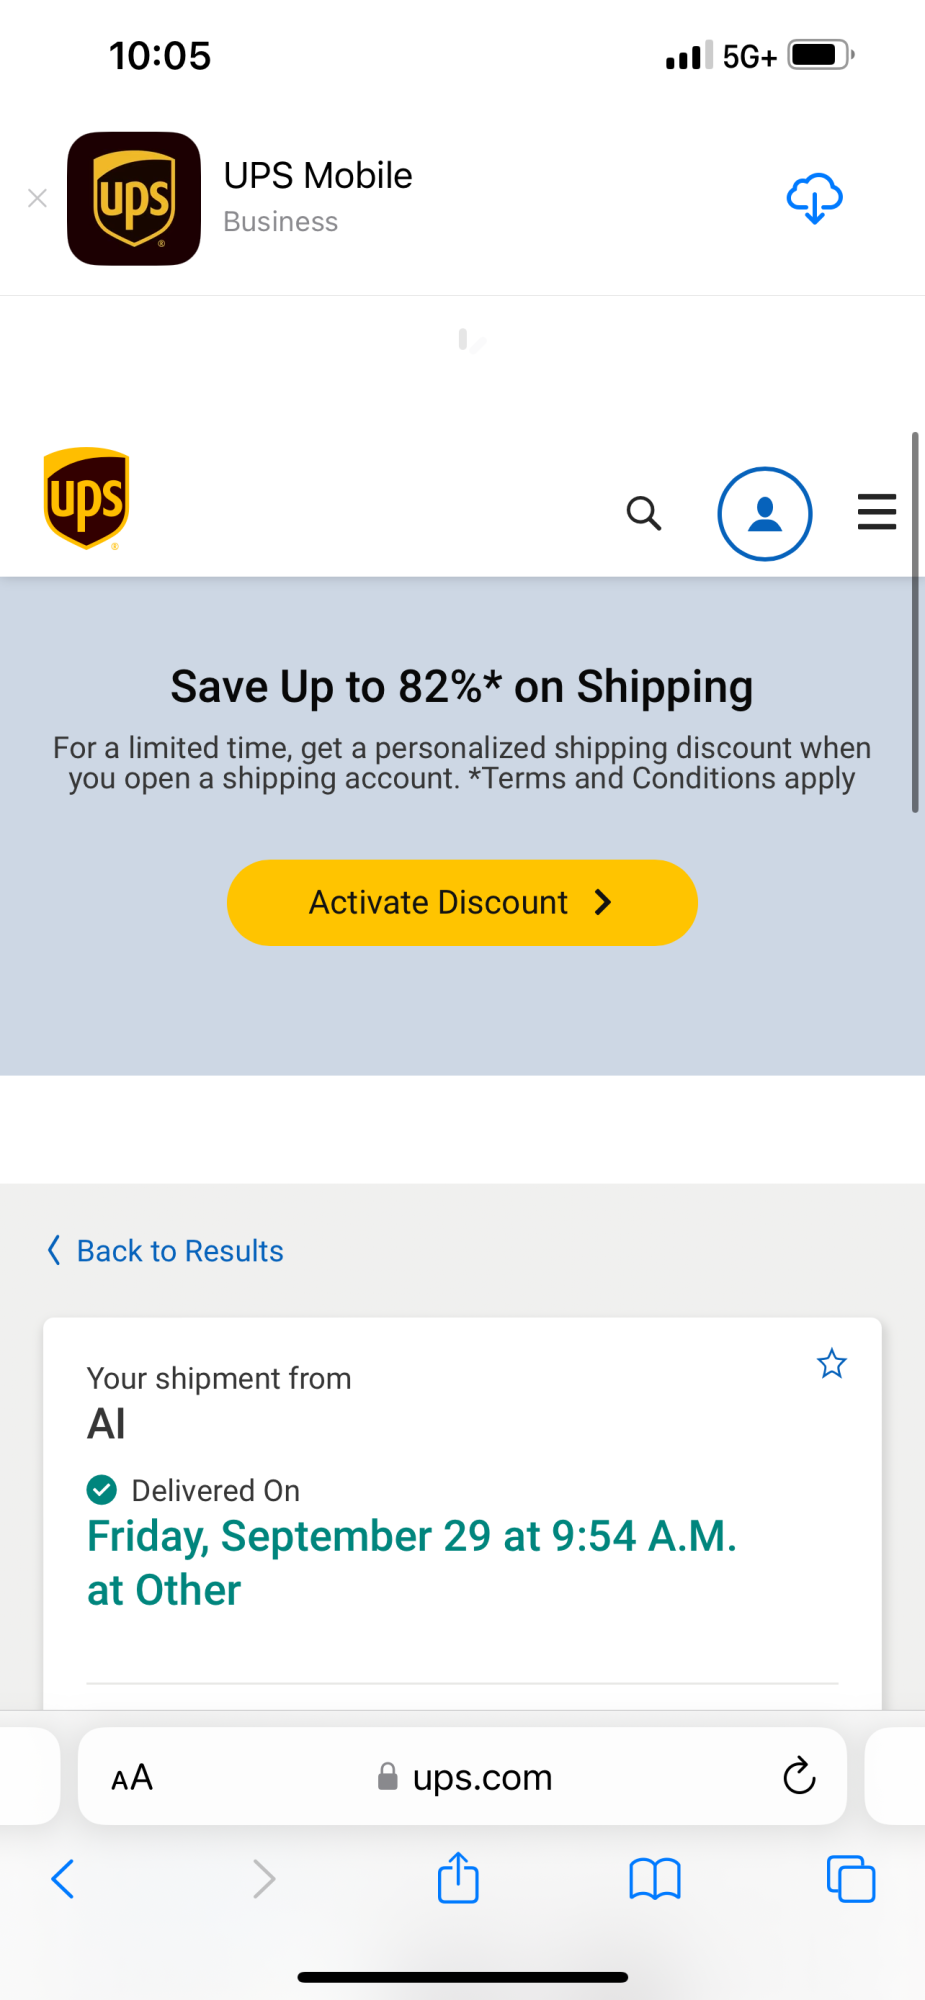This screenshot has height=2000, width=925.
Task: Dismiss the UPS Mobile app banner
Action: [38, 198]
